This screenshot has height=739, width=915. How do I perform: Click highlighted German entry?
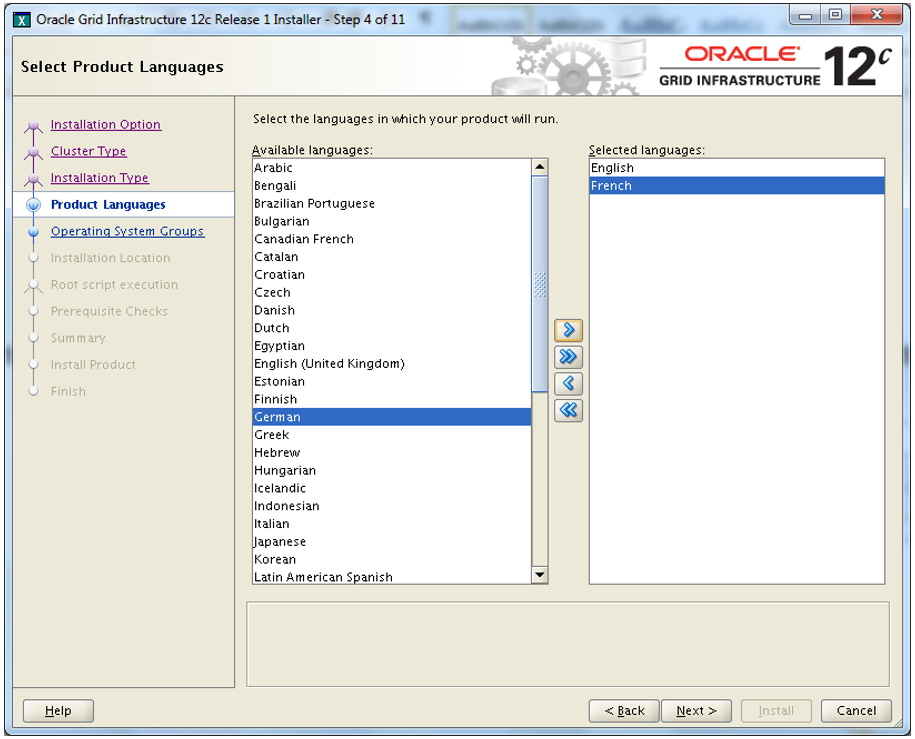click(x=392, y=417)
